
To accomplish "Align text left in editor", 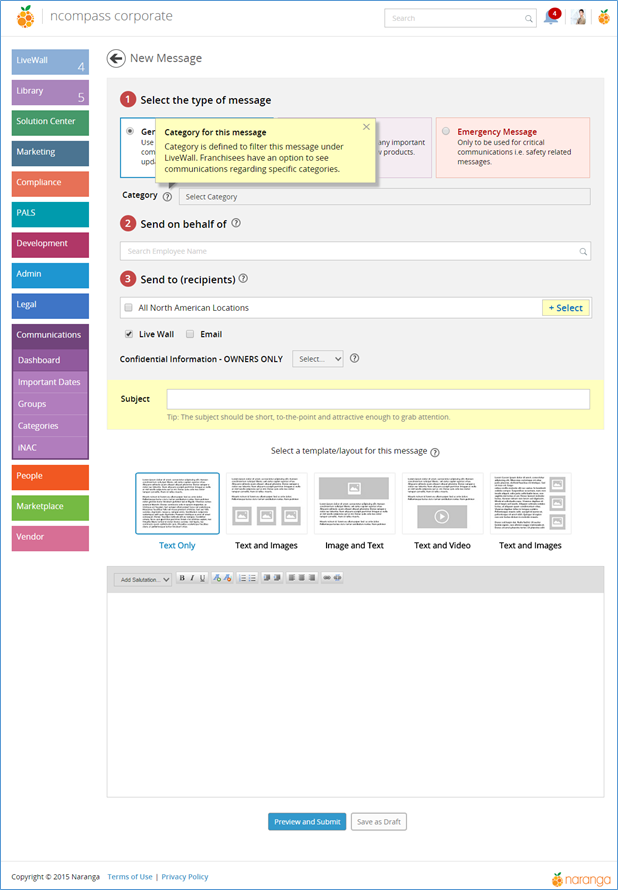I will pos(292,578).
